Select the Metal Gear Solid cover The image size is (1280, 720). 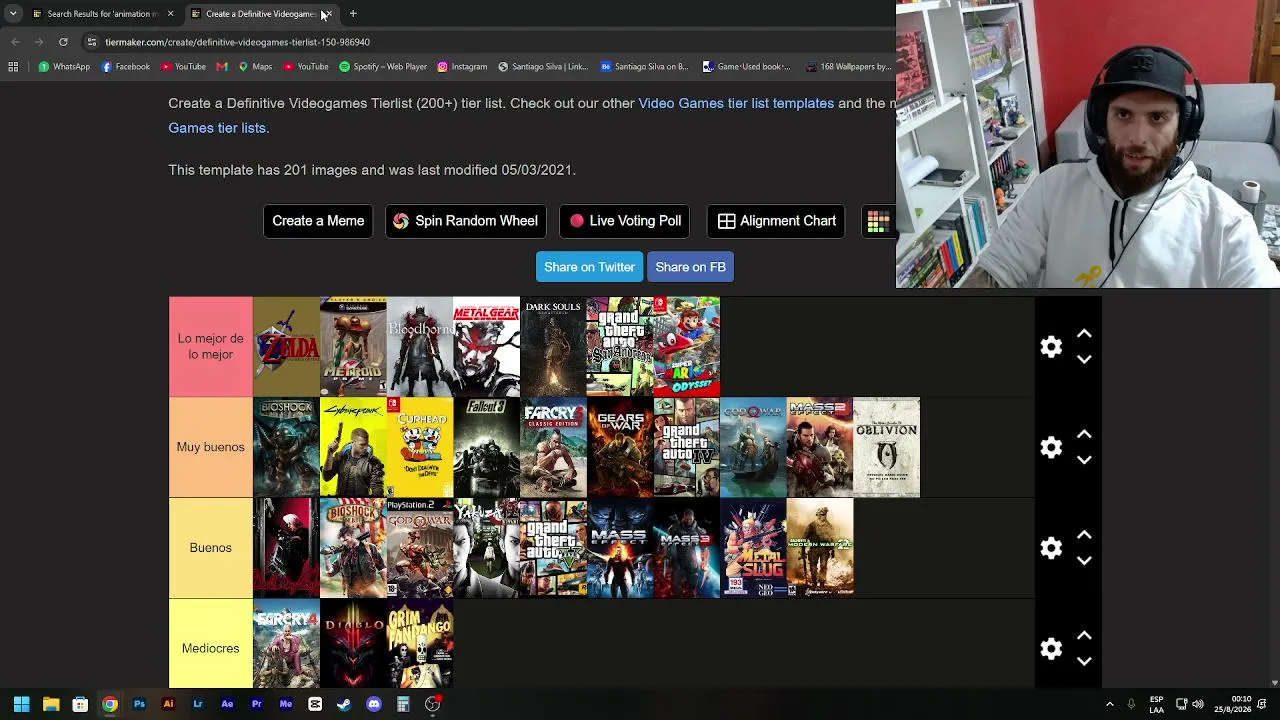tap(486, 347)
